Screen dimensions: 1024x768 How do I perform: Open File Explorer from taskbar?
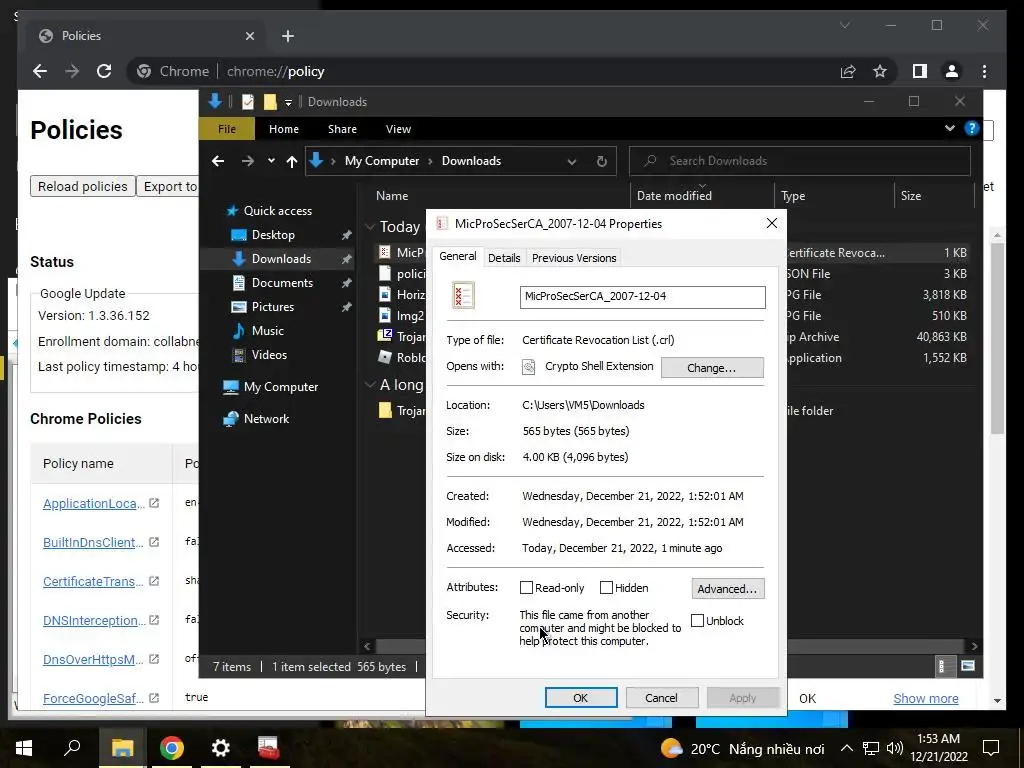click(x=122, y=748)
